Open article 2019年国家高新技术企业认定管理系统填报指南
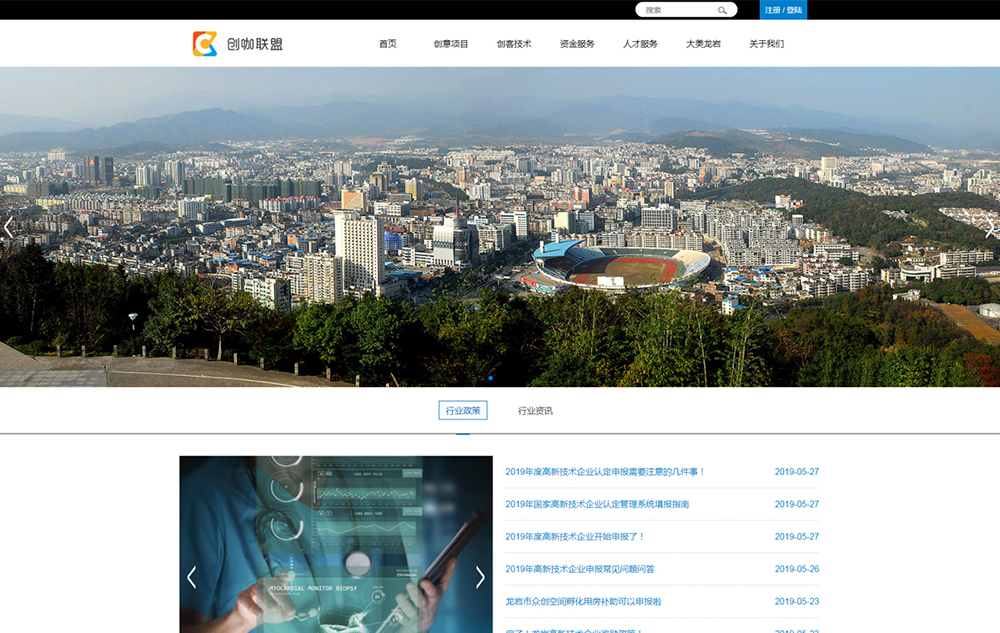This screenshot has height=633, width=1000. coord(597,504)
